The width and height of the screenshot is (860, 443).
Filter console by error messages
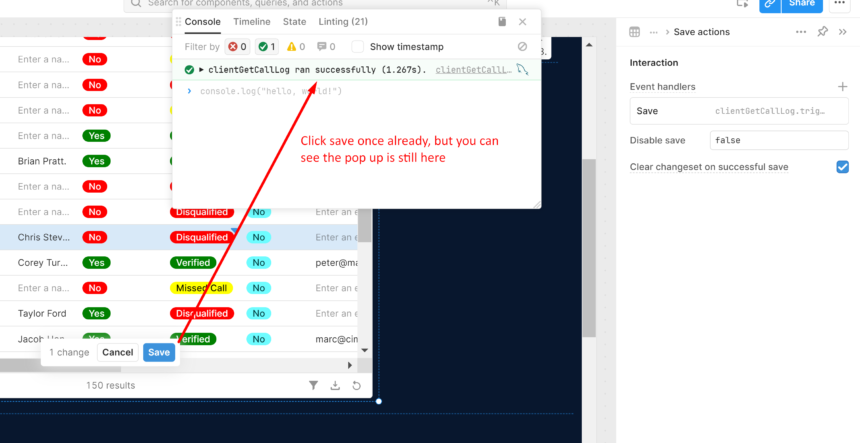(x=237, y=47)
